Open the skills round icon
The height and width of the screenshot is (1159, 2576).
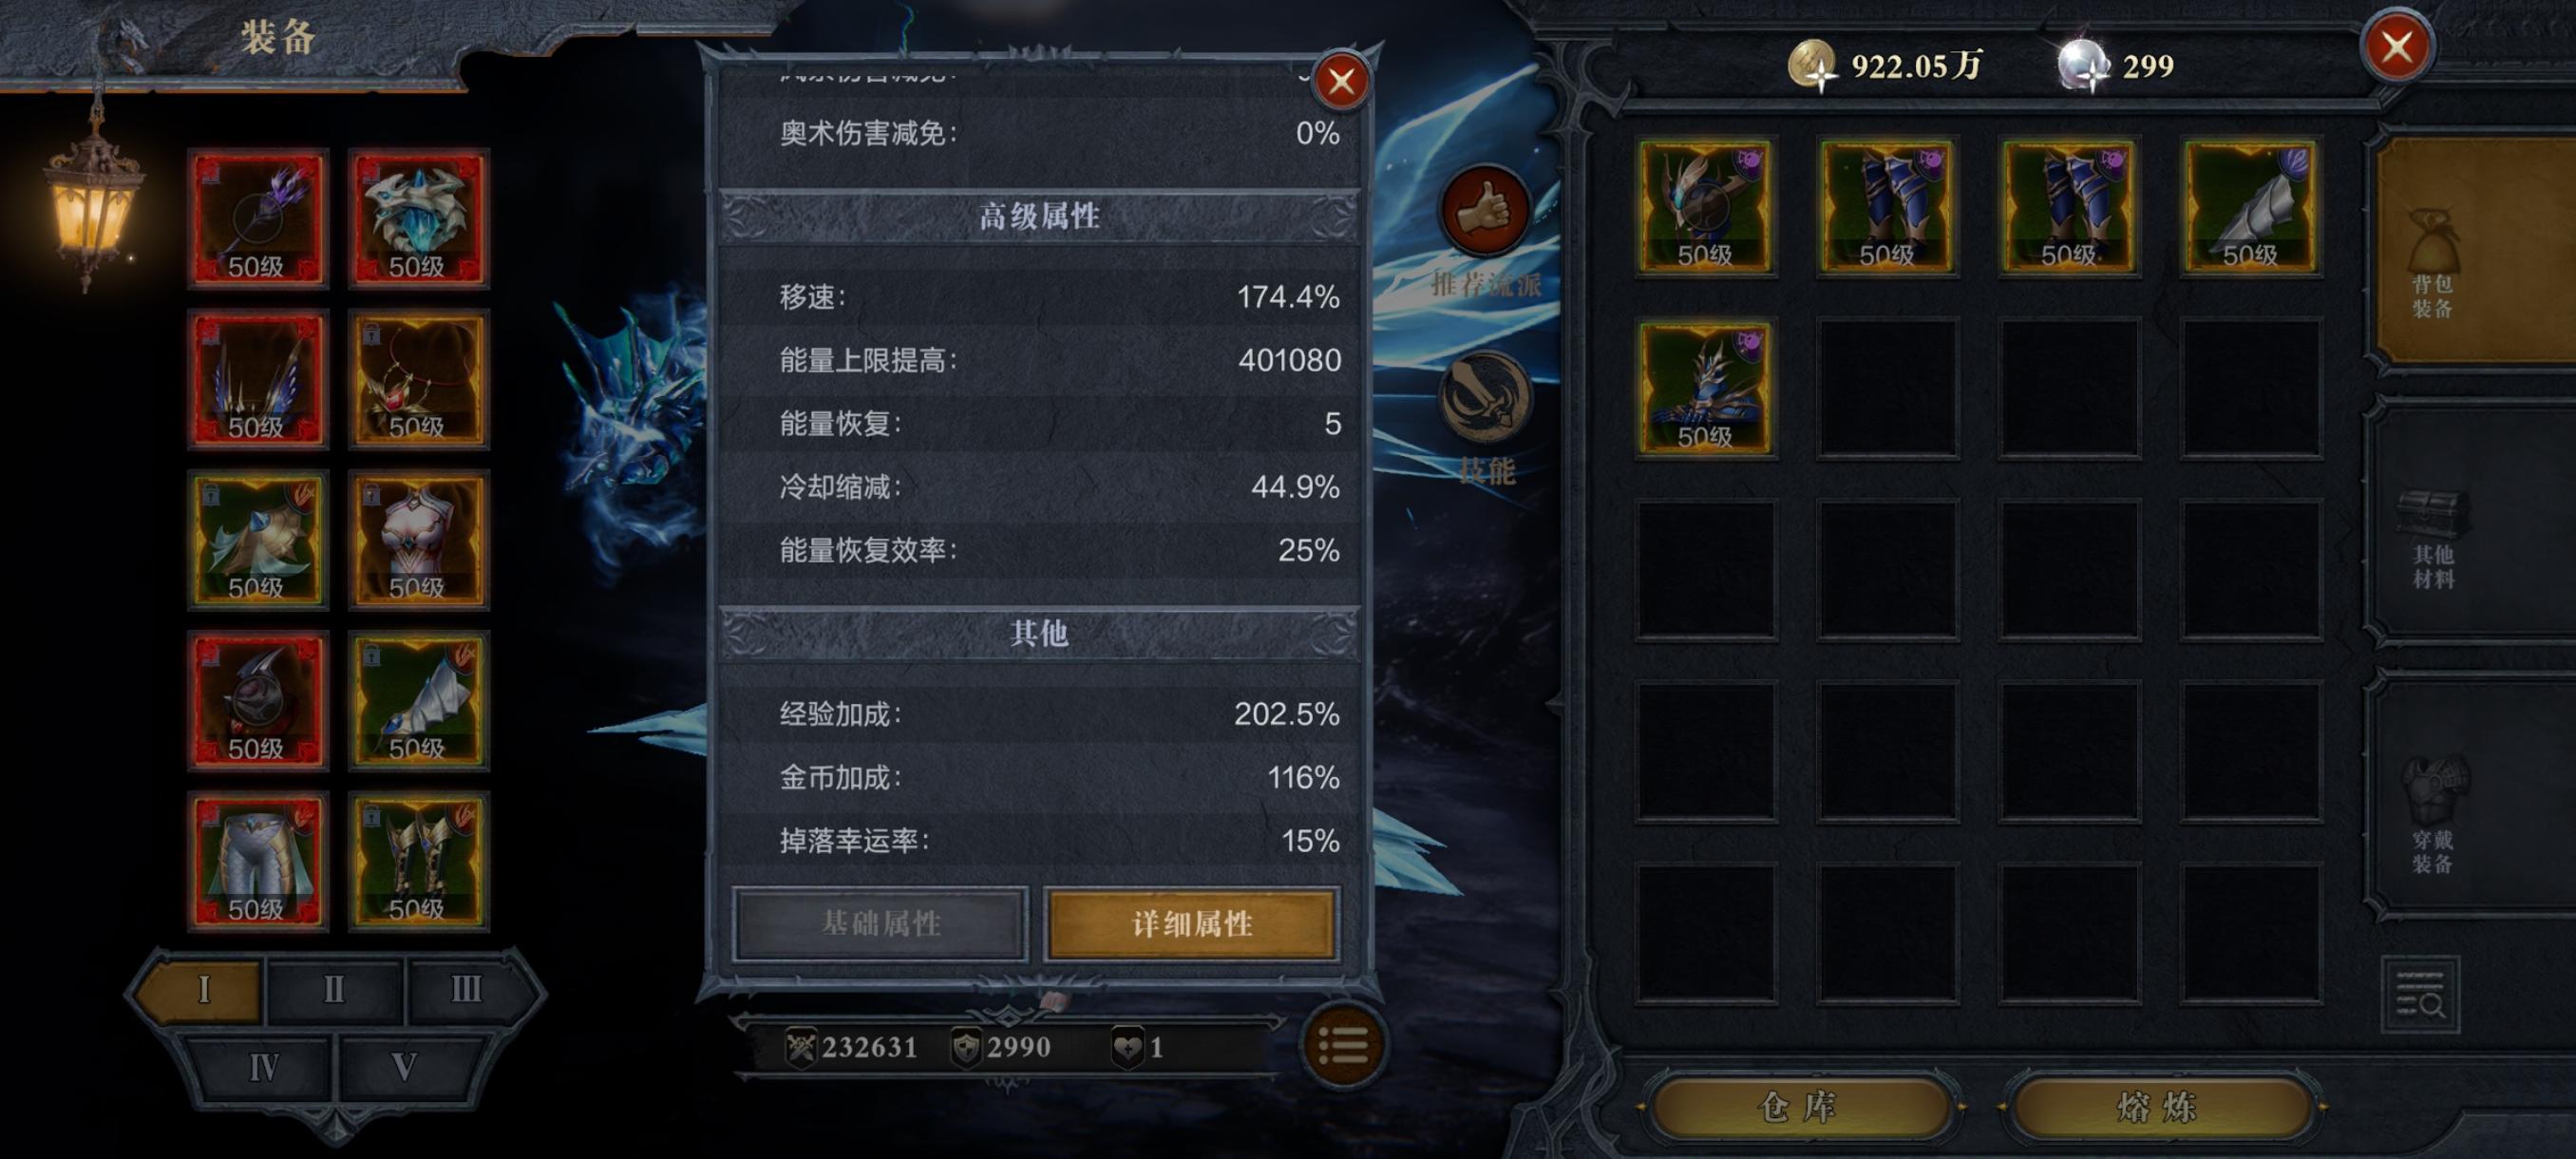point(1484,398)
